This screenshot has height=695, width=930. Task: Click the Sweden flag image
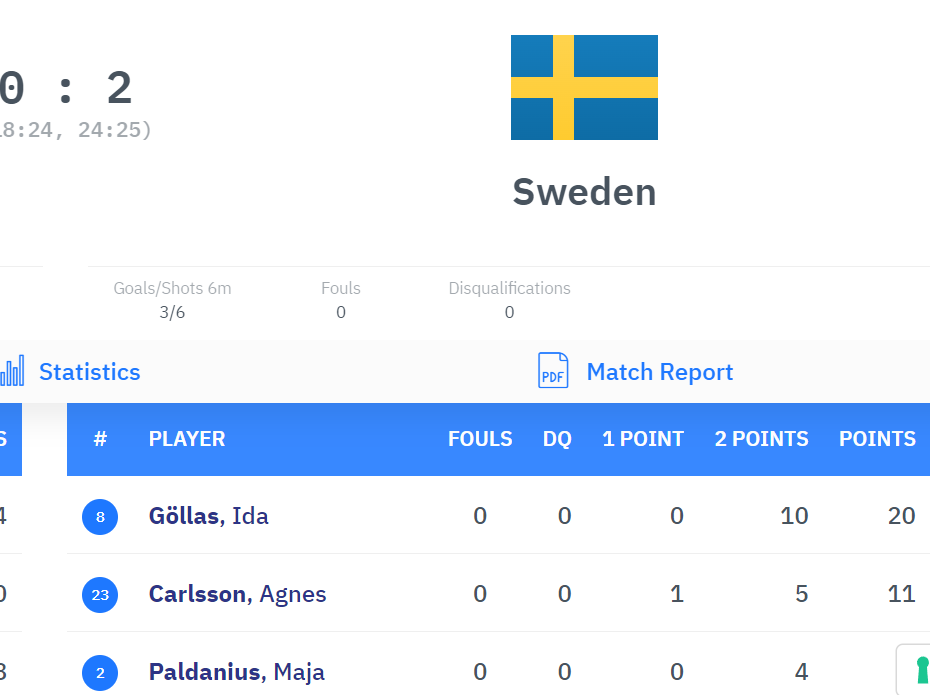(584, 88)
